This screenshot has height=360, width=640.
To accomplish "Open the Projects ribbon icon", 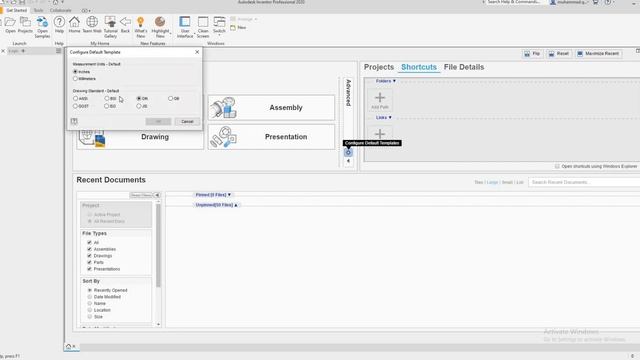I will tap(25, 22).
